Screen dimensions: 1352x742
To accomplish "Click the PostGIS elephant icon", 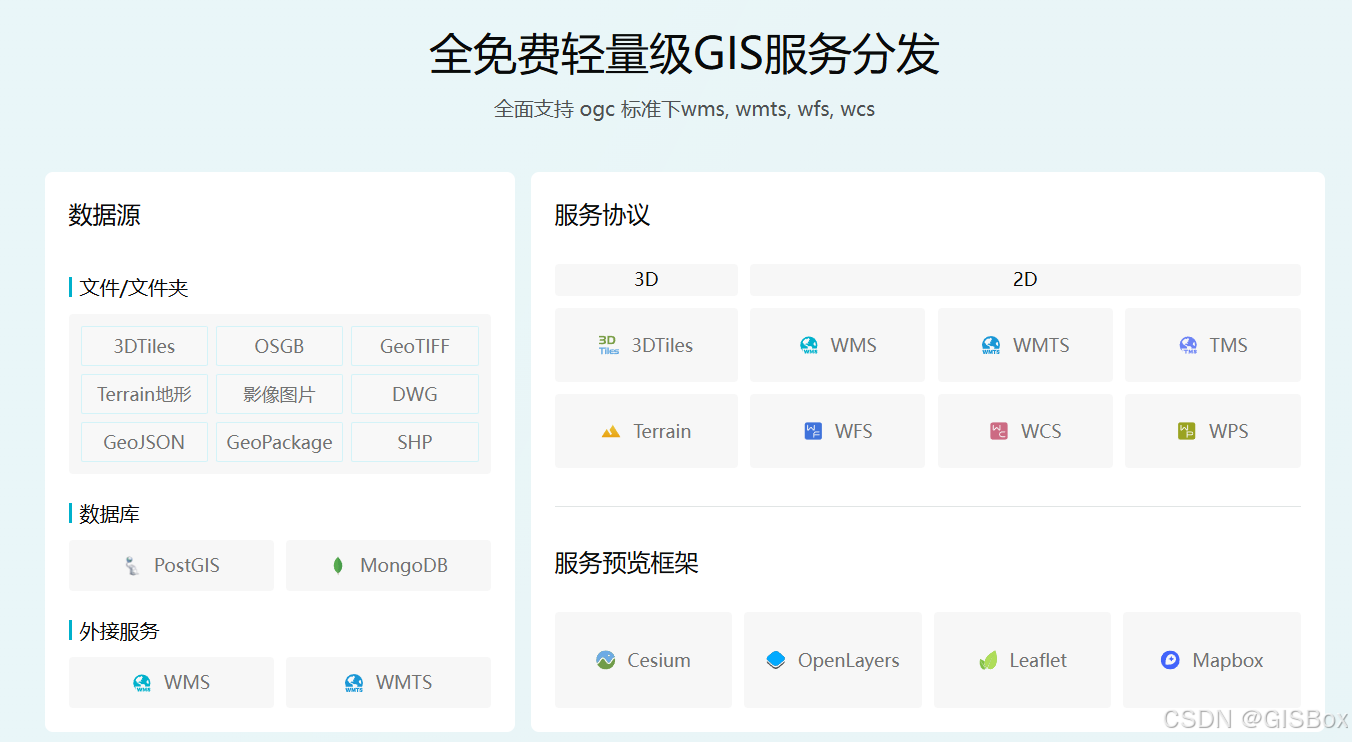I will click(x=132, y=566).
